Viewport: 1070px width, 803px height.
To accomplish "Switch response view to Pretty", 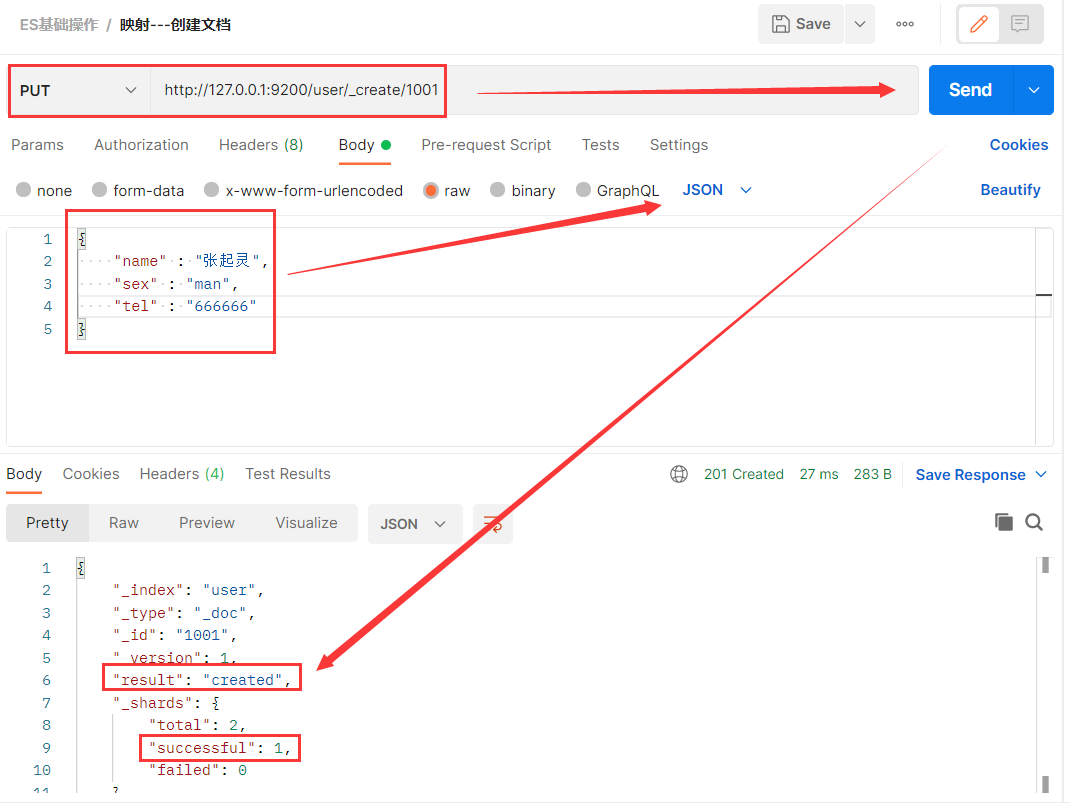I will point(47,523).
